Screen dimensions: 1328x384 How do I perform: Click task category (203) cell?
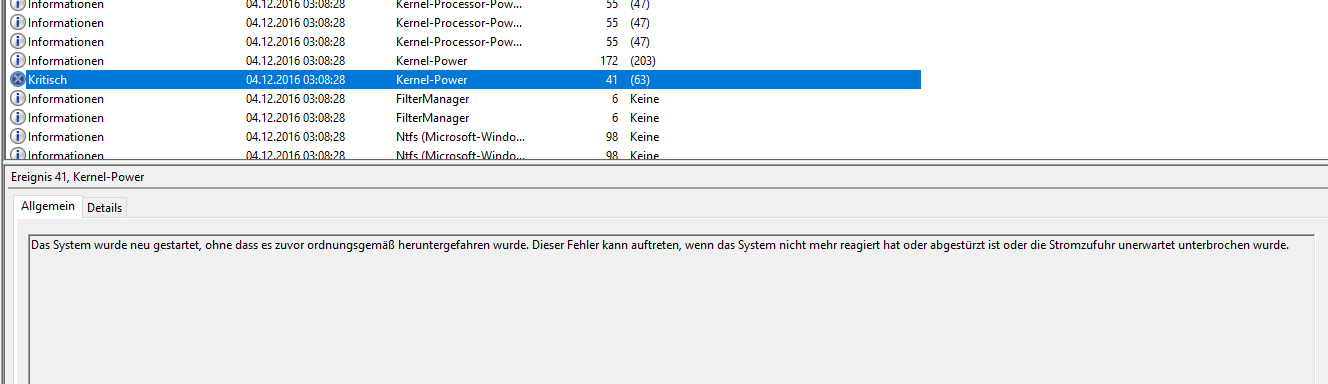(x=643, y=61)
